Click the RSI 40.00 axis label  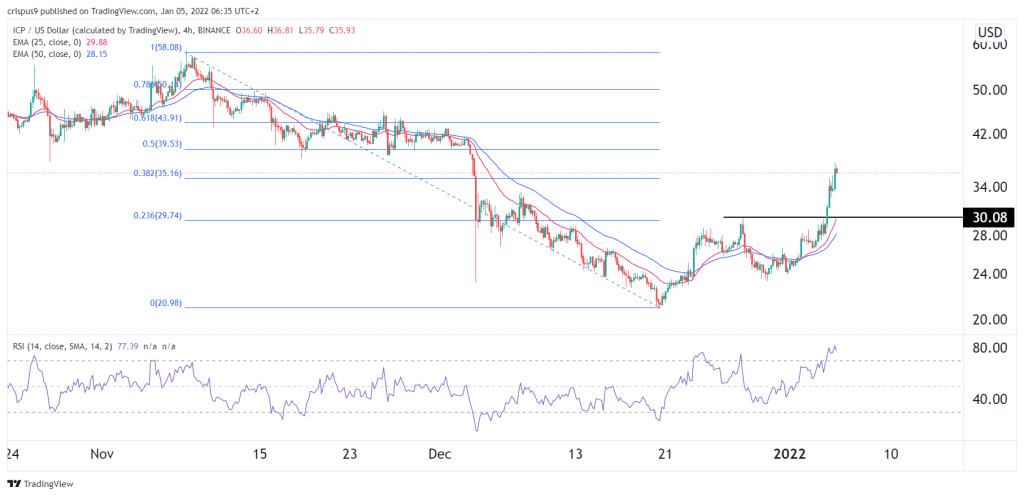tap(990, 399)
